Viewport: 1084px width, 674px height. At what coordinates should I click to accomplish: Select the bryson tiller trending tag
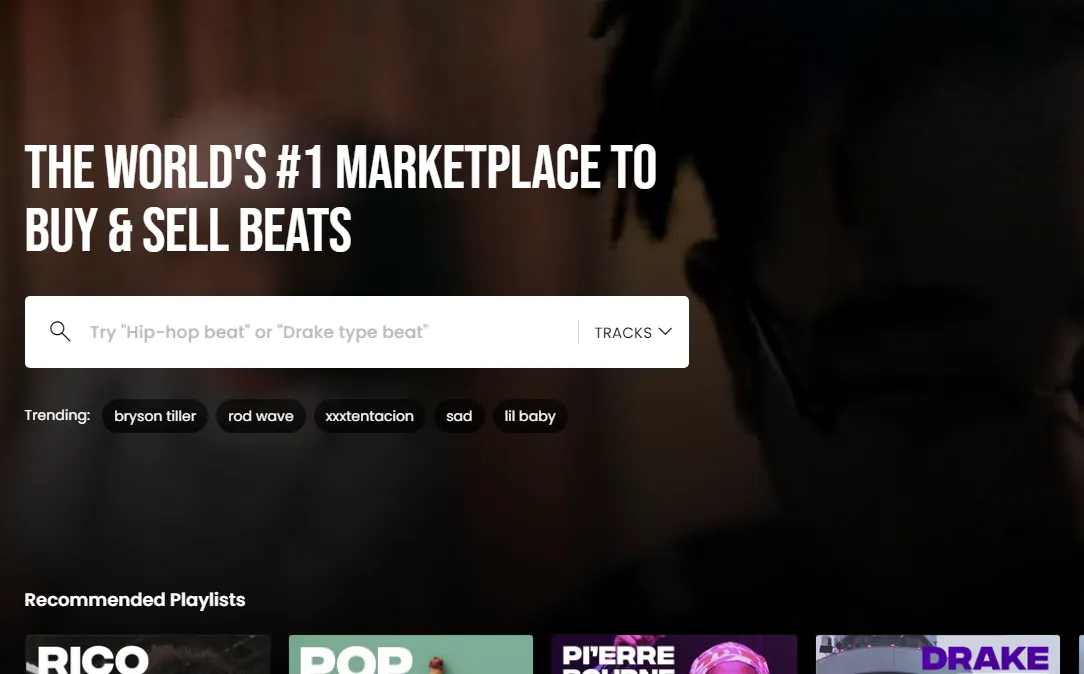[x=155, y=416]
